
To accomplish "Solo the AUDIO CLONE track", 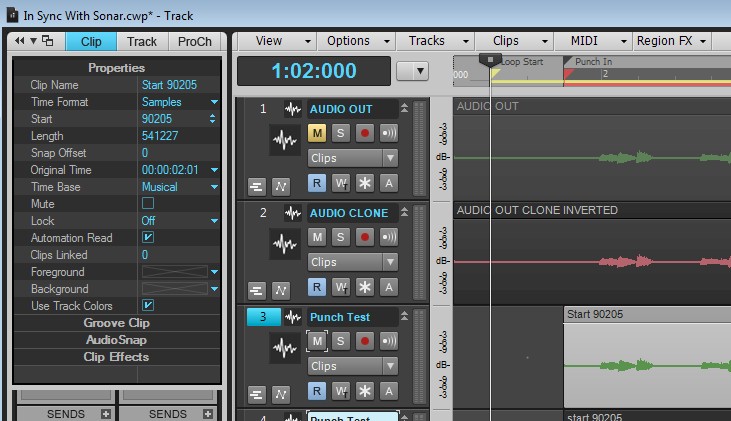I will pyautogui.click(x=341, y=237).
